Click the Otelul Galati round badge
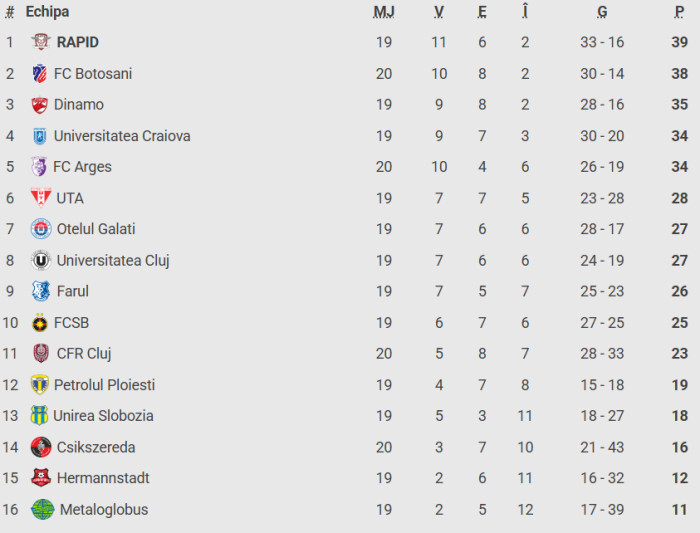 (x=41, y=229)
